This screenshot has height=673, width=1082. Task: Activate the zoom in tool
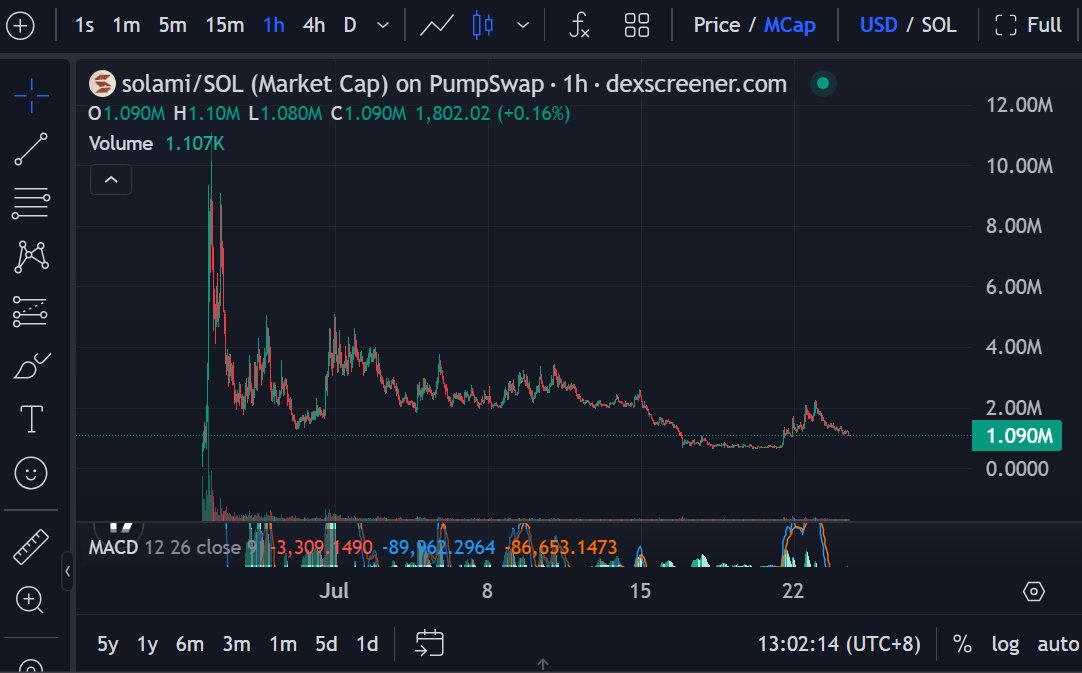pyautogui.click(x=31, y=600)
